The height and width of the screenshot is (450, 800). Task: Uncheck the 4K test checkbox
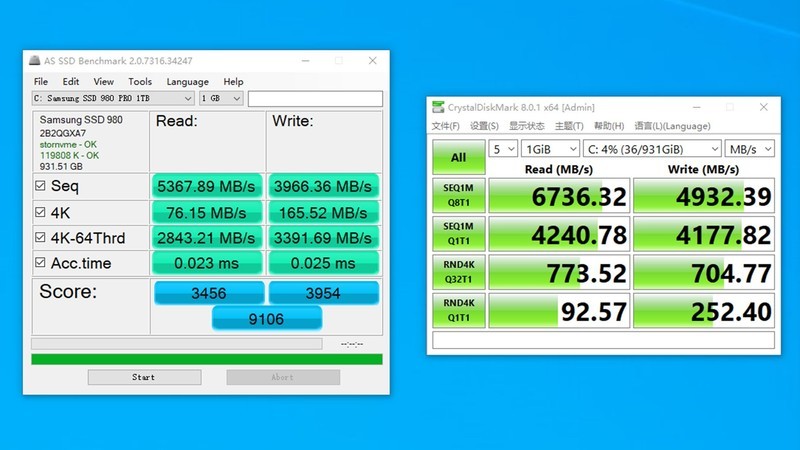(x=40, y=212)
